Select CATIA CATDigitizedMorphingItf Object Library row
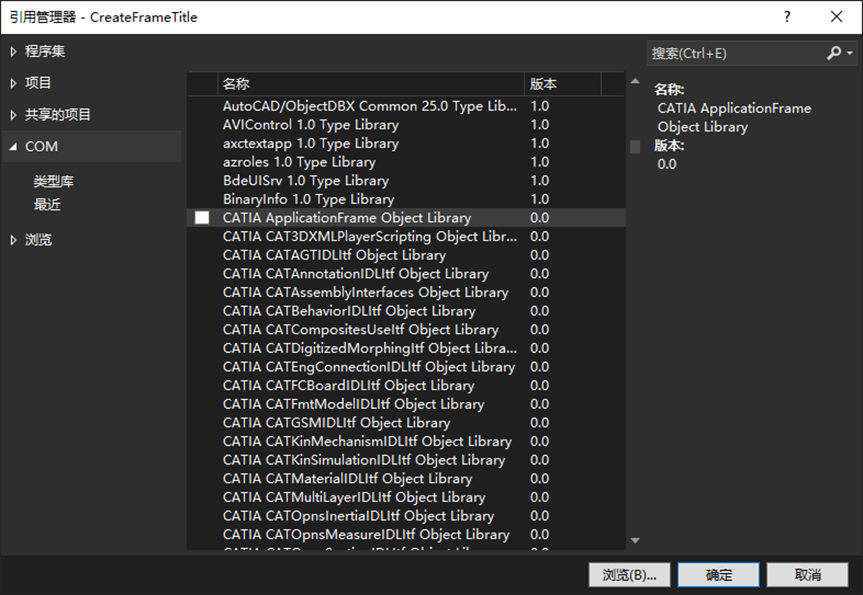The image size is (863, 595). point(406,348)
